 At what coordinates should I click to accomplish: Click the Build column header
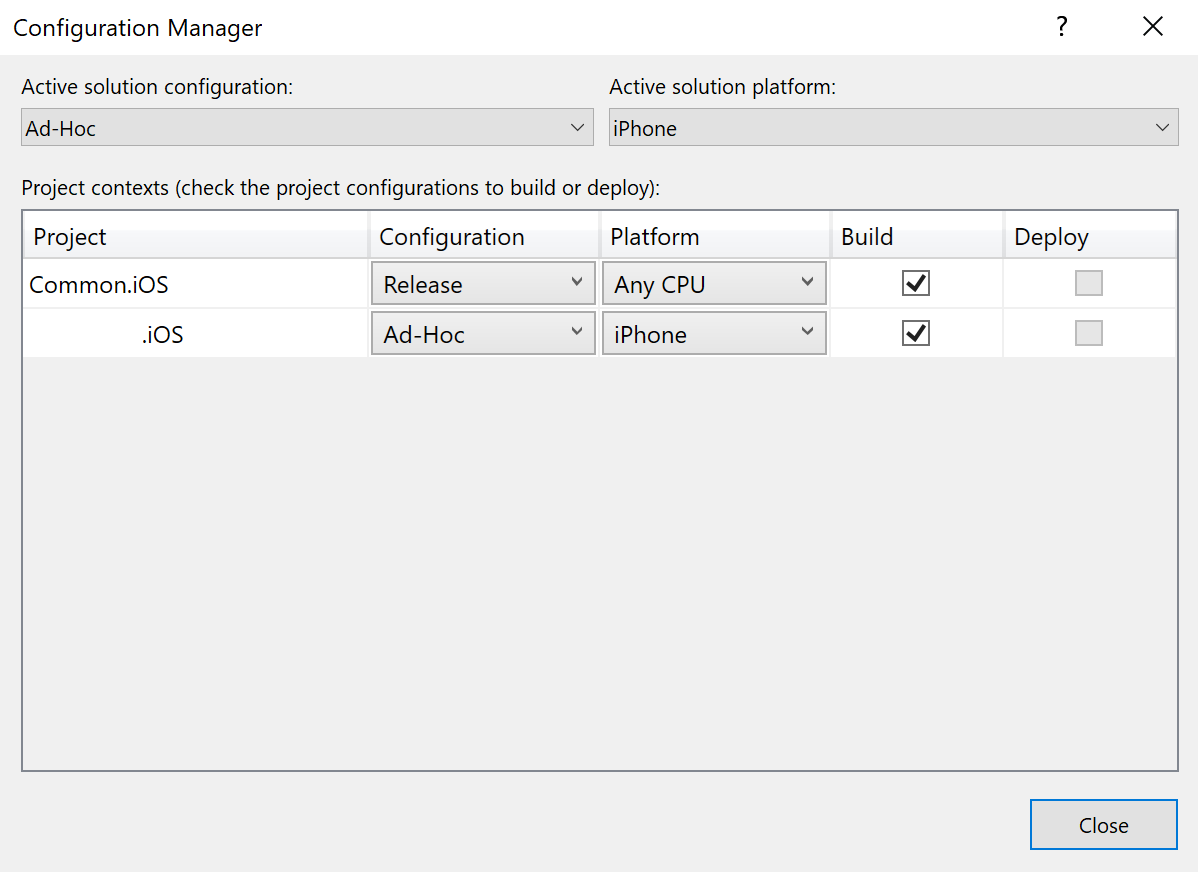click(917, 237)
